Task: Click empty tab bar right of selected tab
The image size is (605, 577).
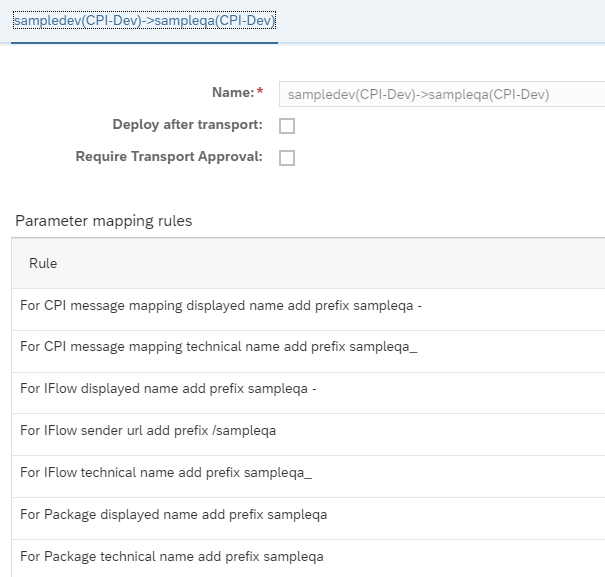Action: (x=440, y=21)
